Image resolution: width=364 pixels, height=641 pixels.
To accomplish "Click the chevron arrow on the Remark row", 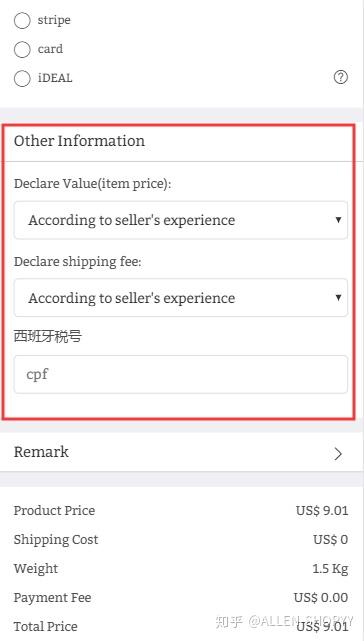I will pos(338,454).
